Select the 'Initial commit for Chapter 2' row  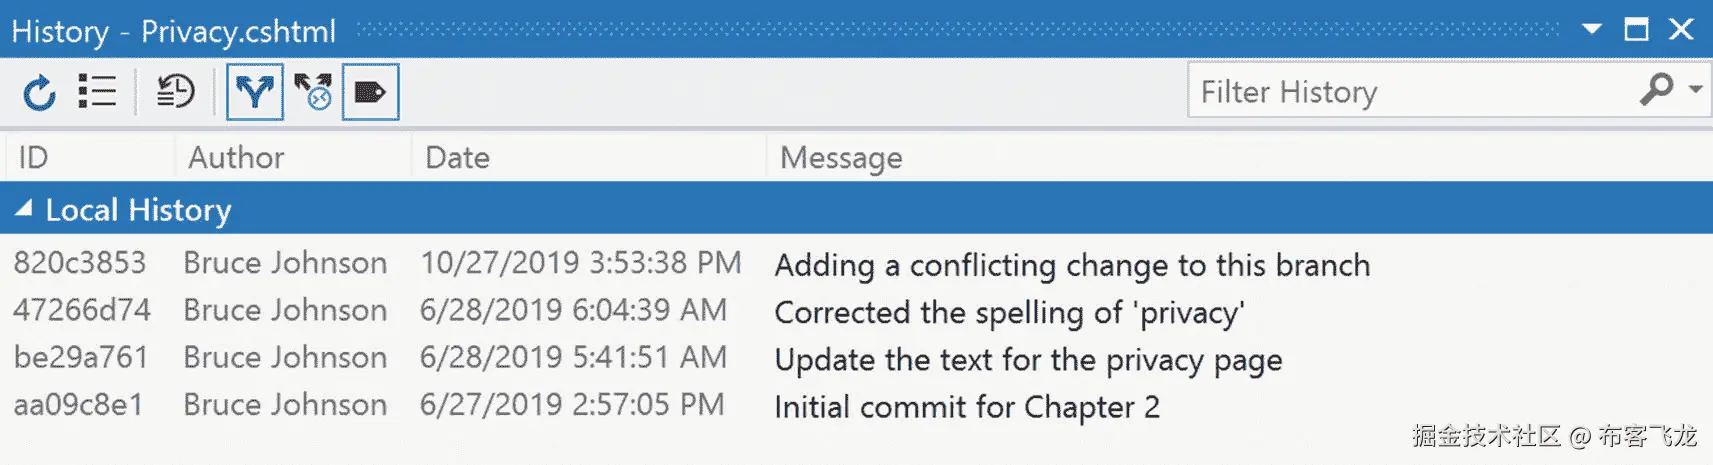[x=966, y=407]
